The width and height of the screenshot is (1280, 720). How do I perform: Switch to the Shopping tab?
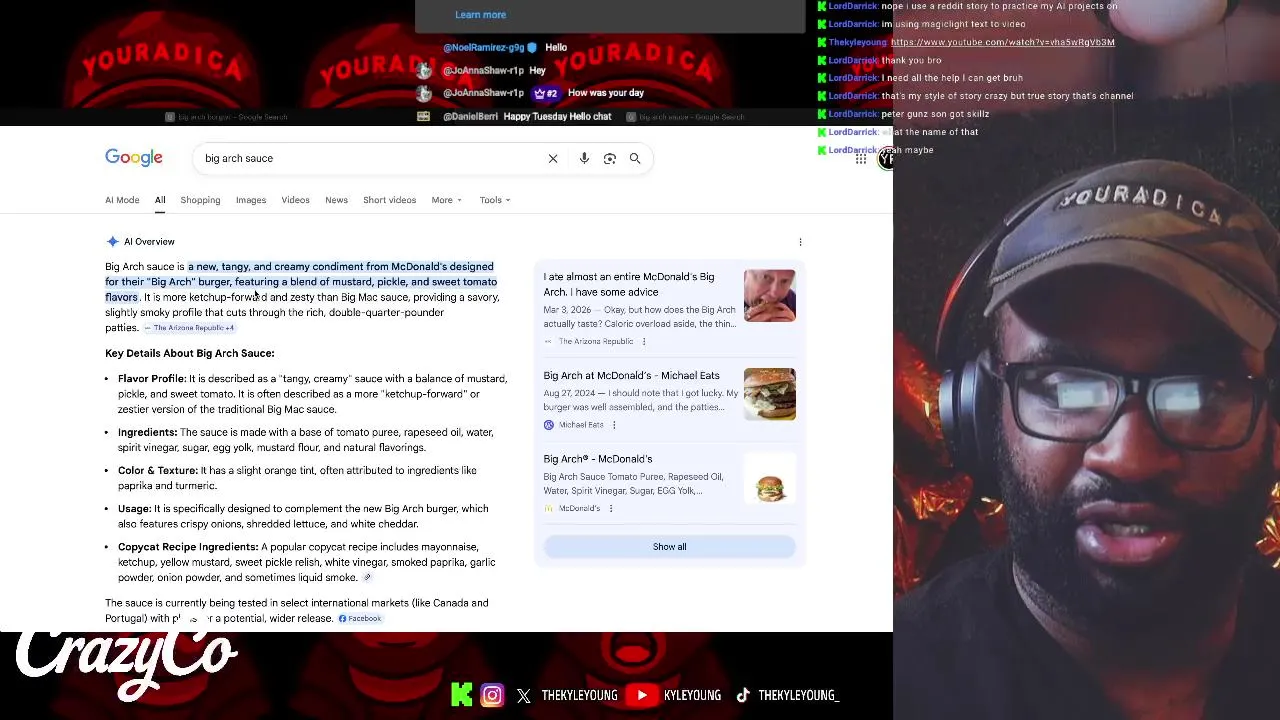click(x=200, y=200)
